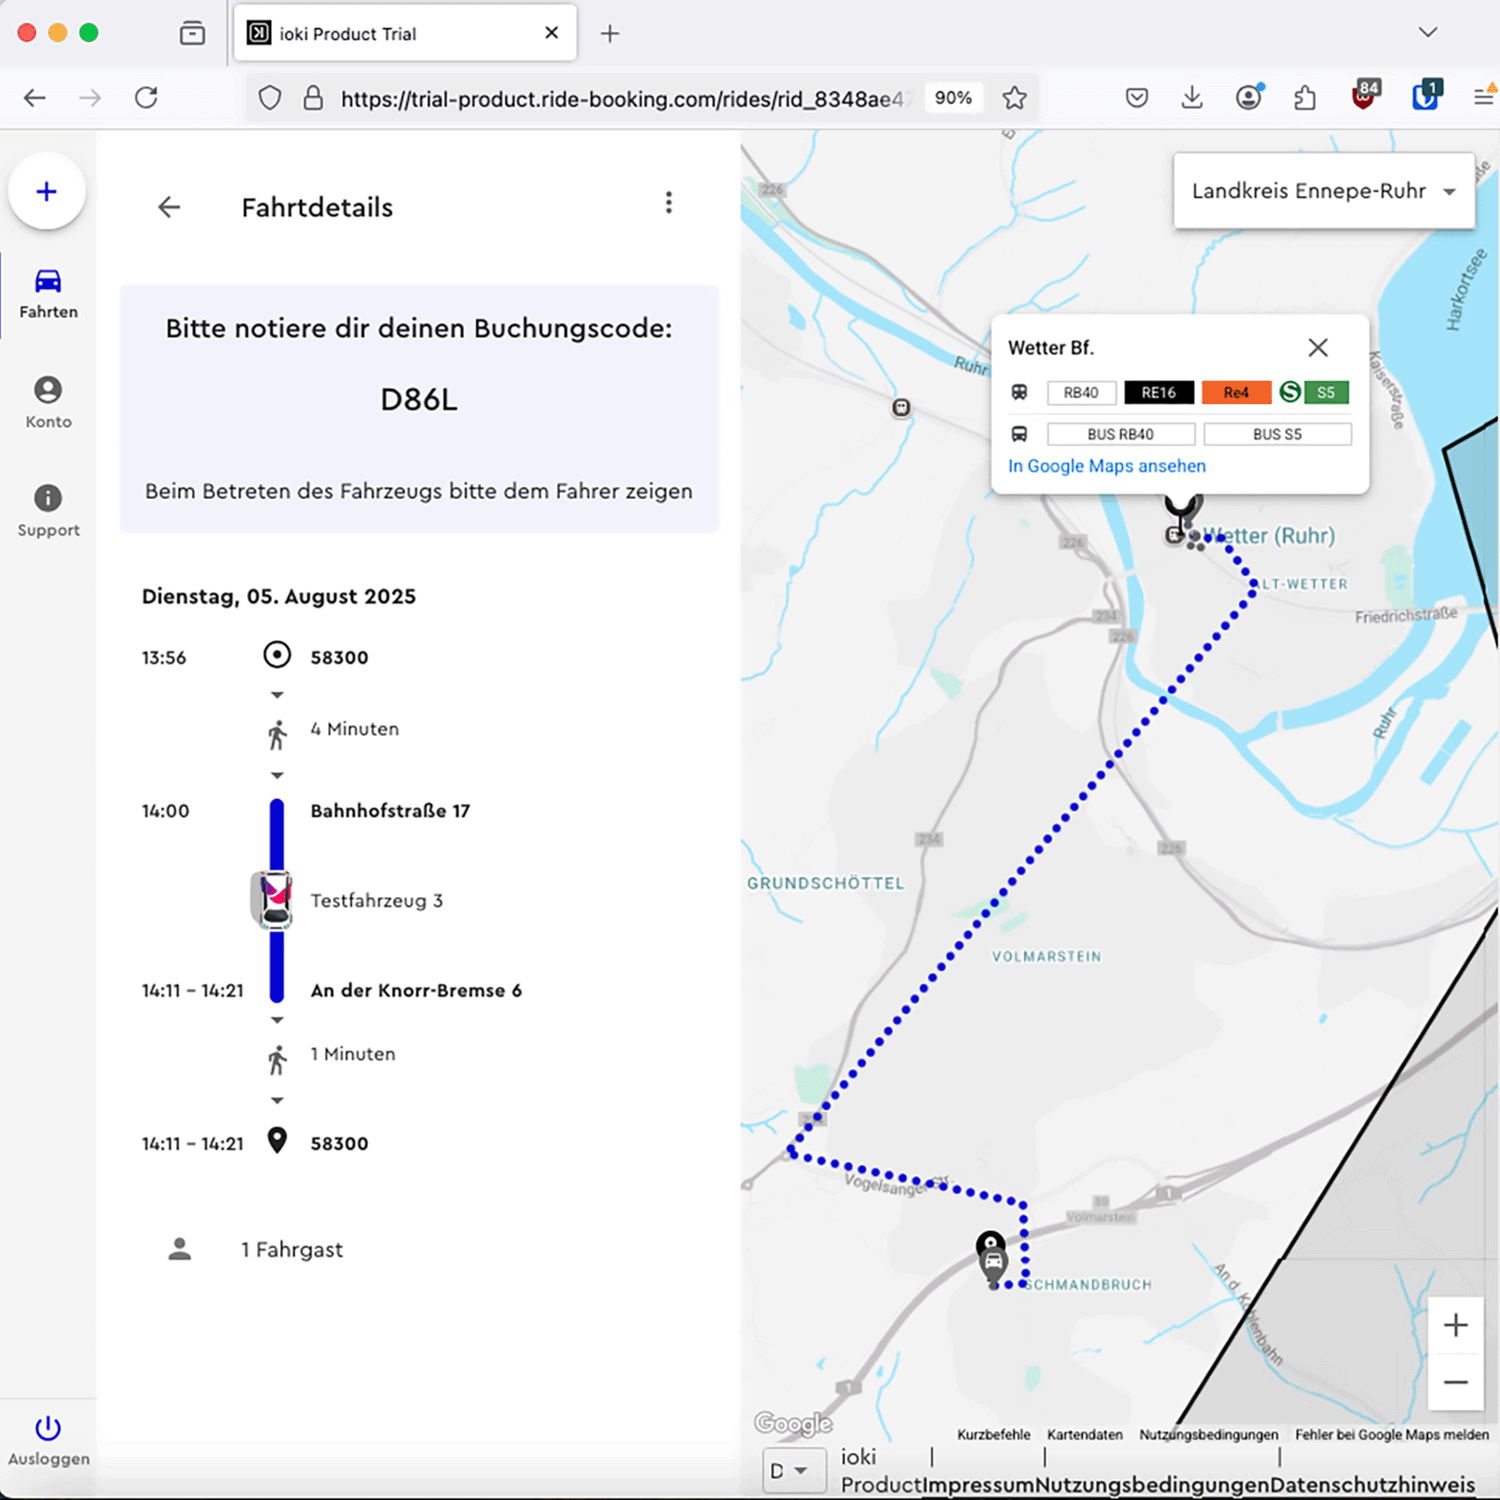Open the extensions puzzle icon

click(1305, 98)
